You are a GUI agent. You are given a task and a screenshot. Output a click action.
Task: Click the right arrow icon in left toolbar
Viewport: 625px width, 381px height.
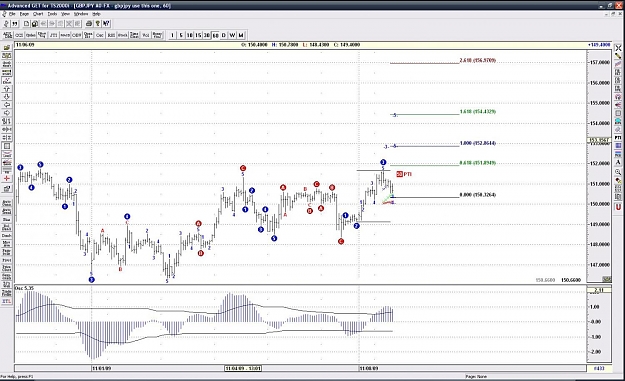tap(7, 113)
